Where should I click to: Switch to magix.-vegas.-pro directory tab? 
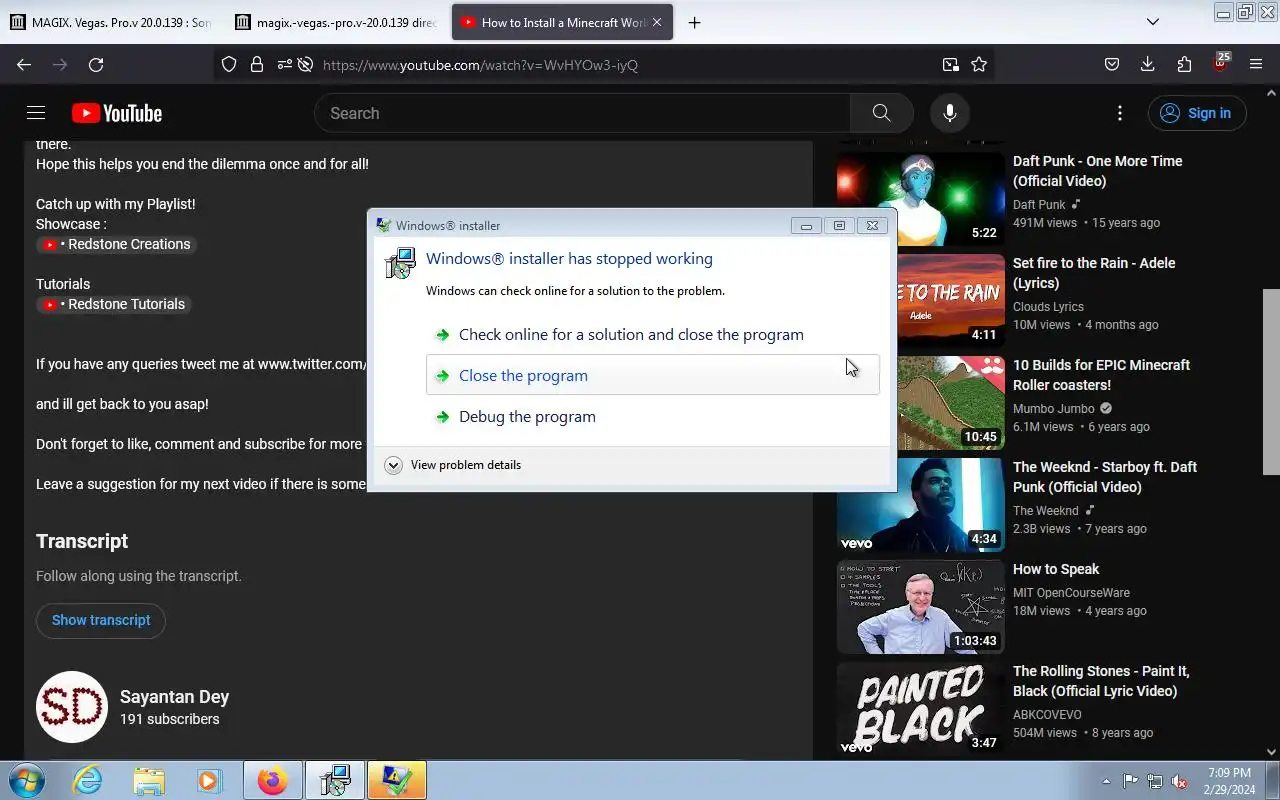coord(335,22)
